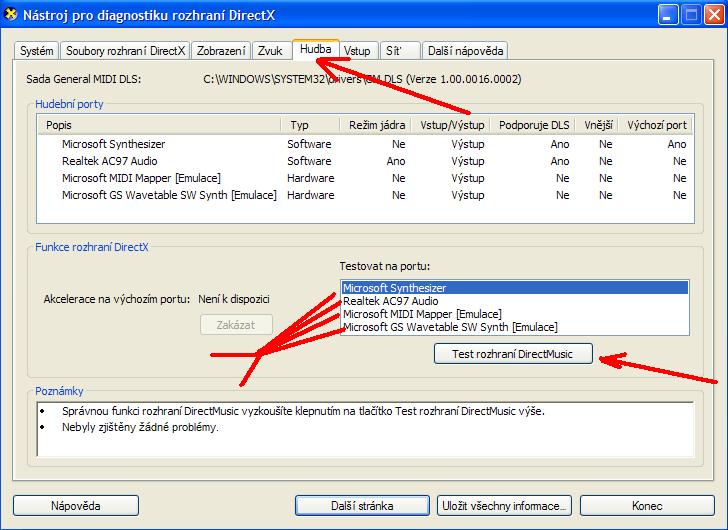Switch to Soubory rozhraní DirectX tab

(x=125, y=51)
